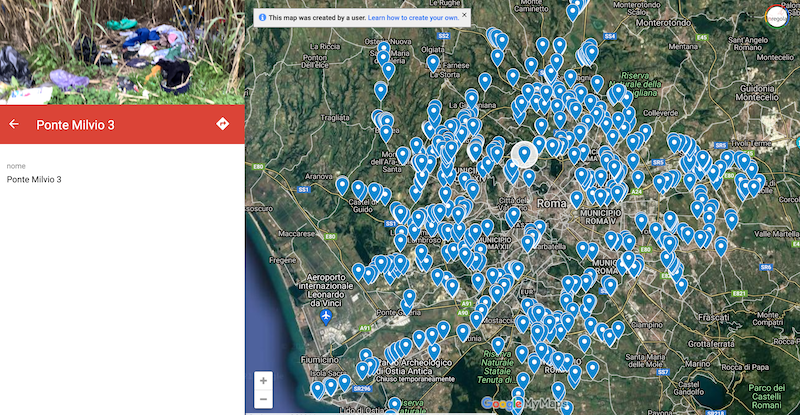Open the profile avatar at top right

point(777,17)
